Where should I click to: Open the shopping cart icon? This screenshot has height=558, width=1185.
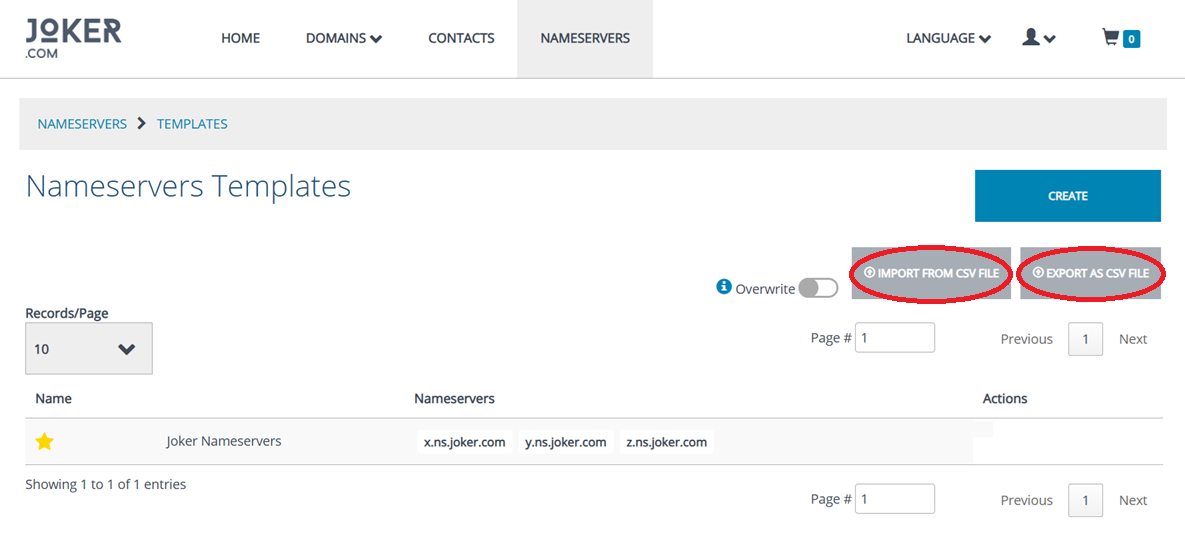click(1110, 38)
